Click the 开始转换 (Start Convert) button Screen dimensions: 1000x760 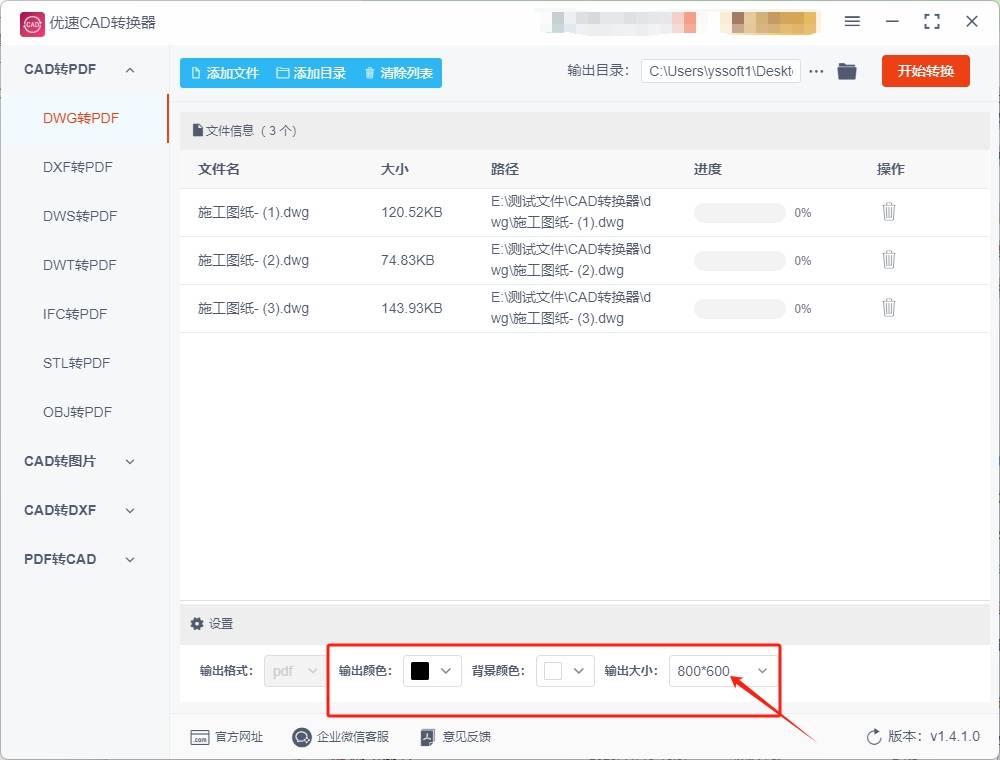(x=925, y=71)
